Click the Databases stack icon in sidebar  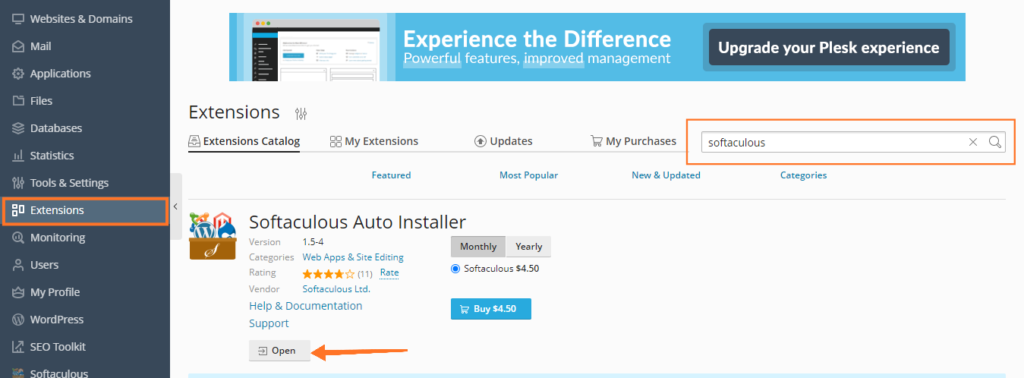point(18,129)
